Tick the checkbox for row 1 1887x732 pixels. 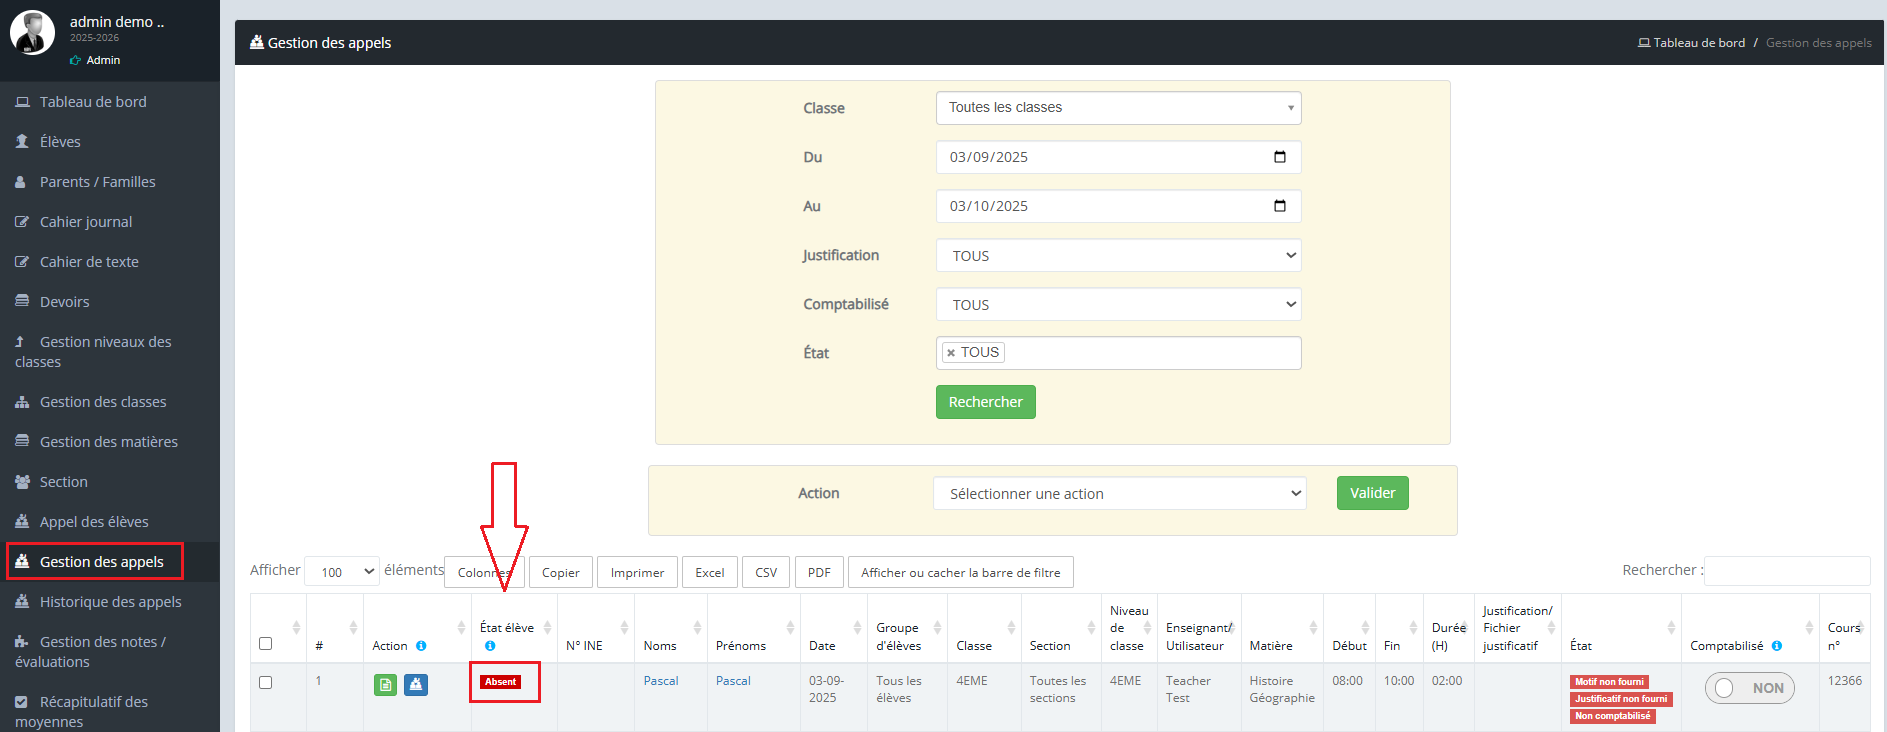tap(266, 682)
